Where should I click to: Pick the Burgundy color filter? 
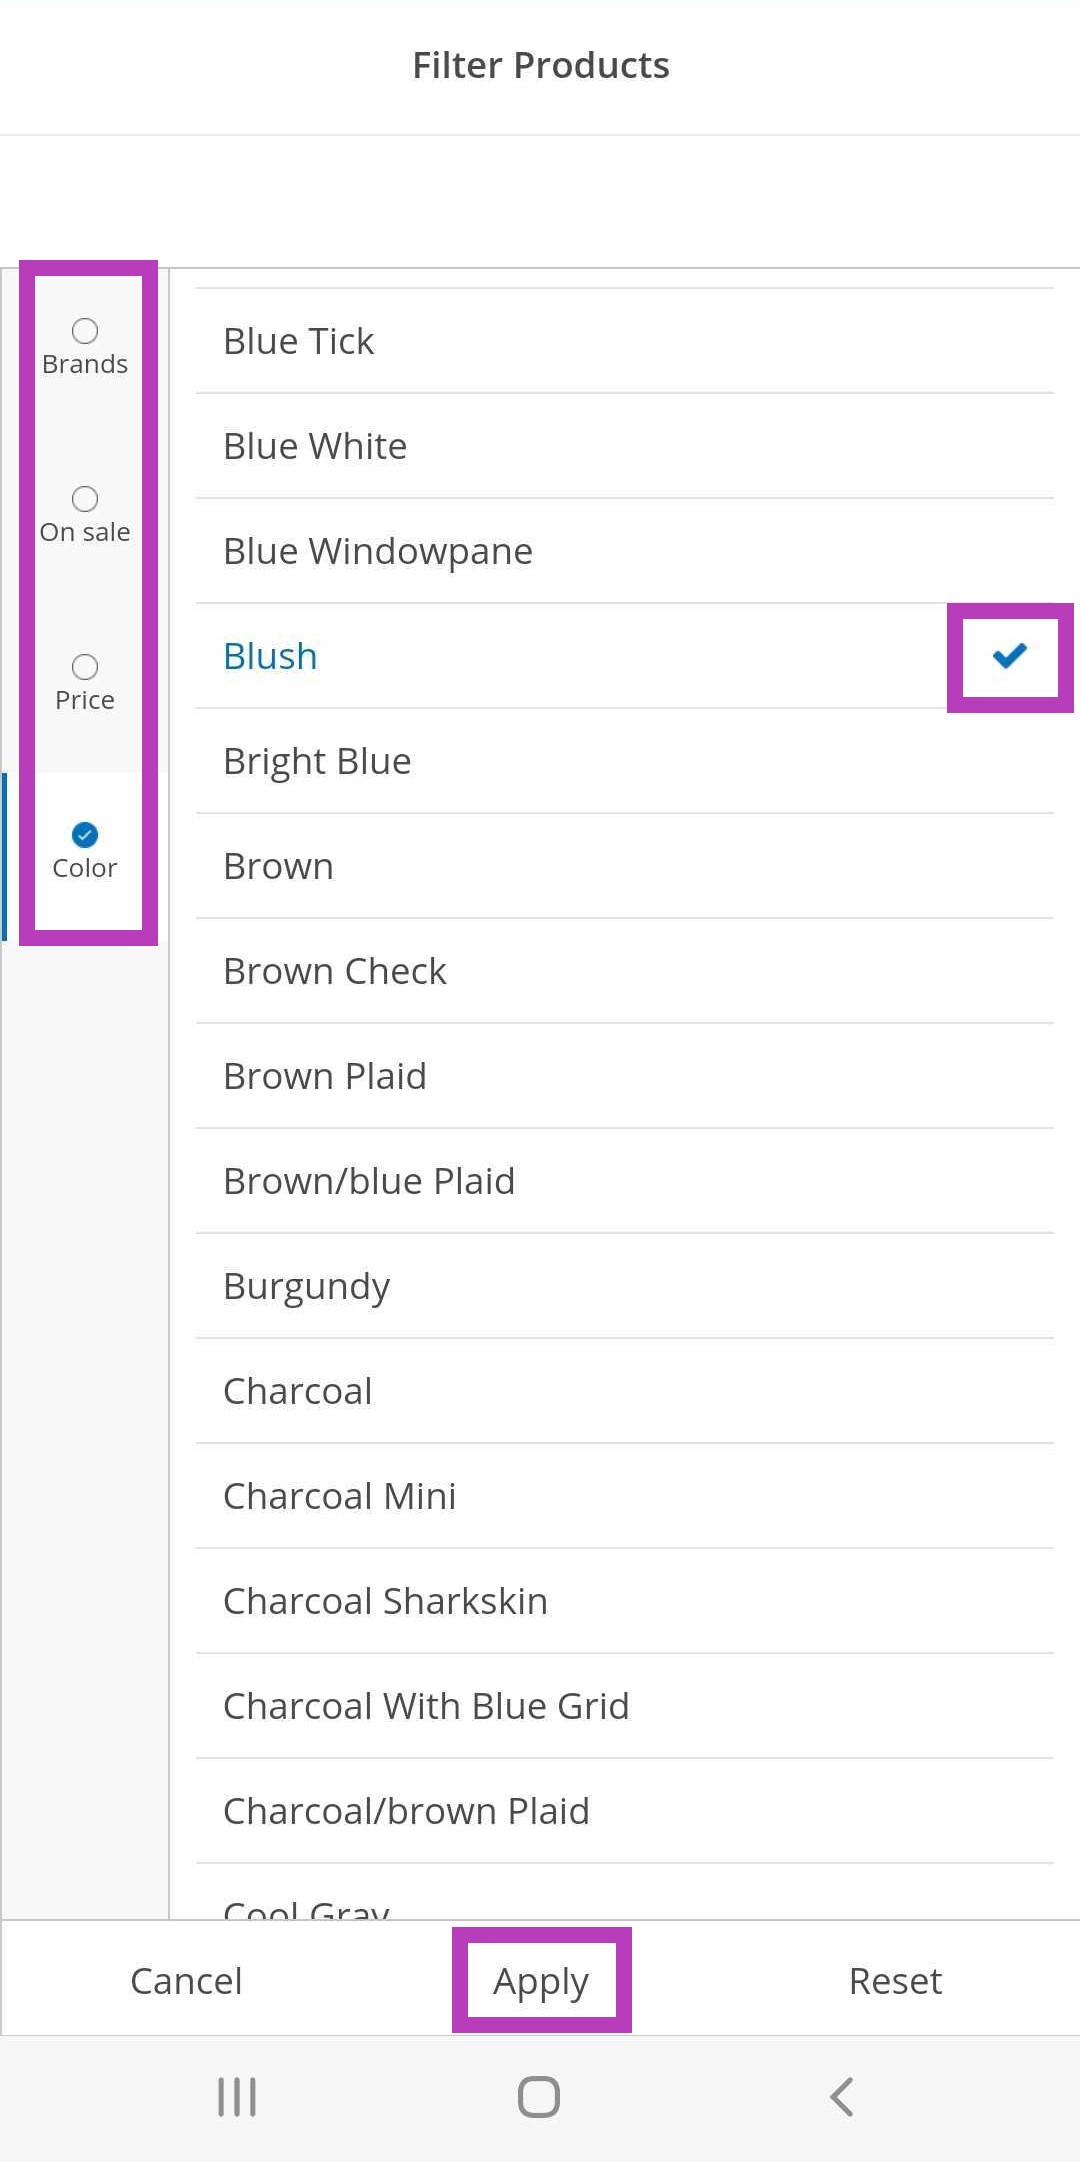click(306, 1287)
